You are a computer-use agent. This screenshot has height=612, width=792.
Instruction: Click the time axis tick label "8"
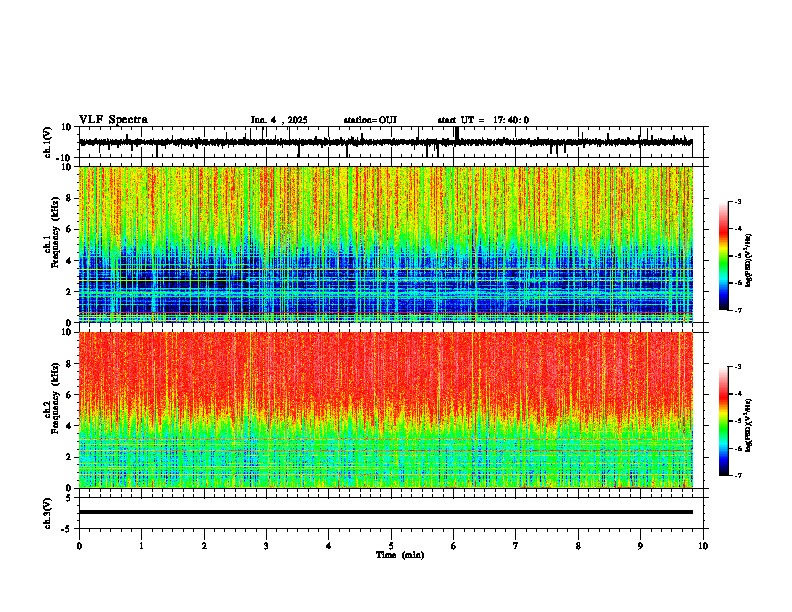pyautogui.click(x=578, y=546)
